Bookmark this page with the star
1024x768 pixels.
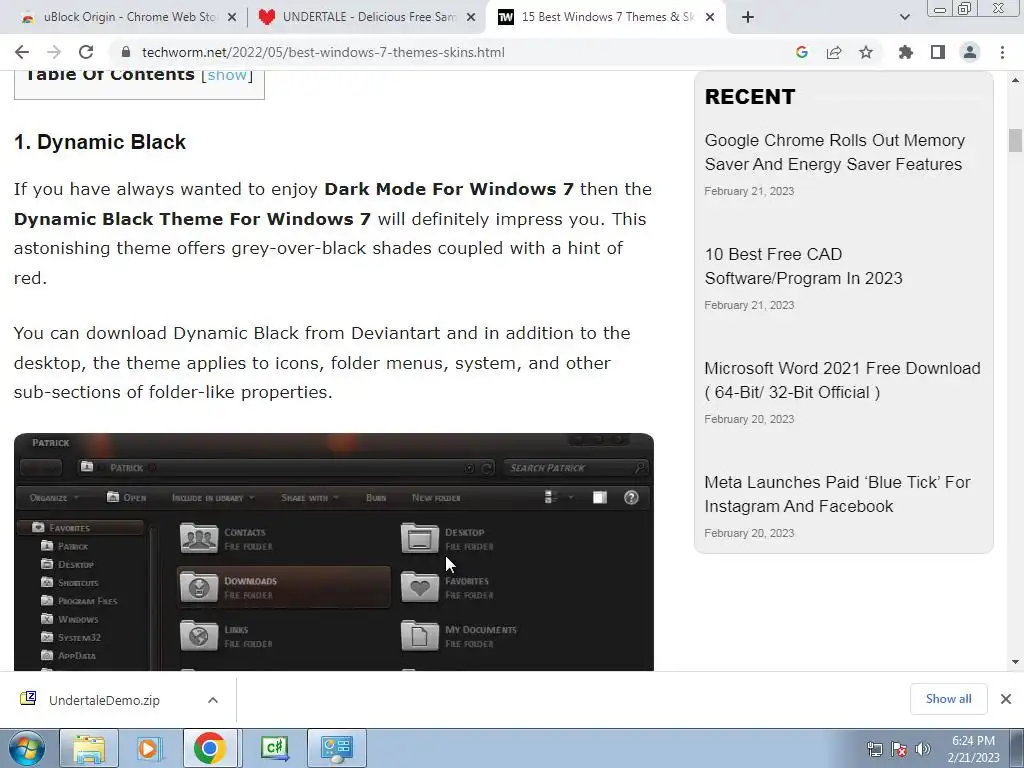click(866, 52)
